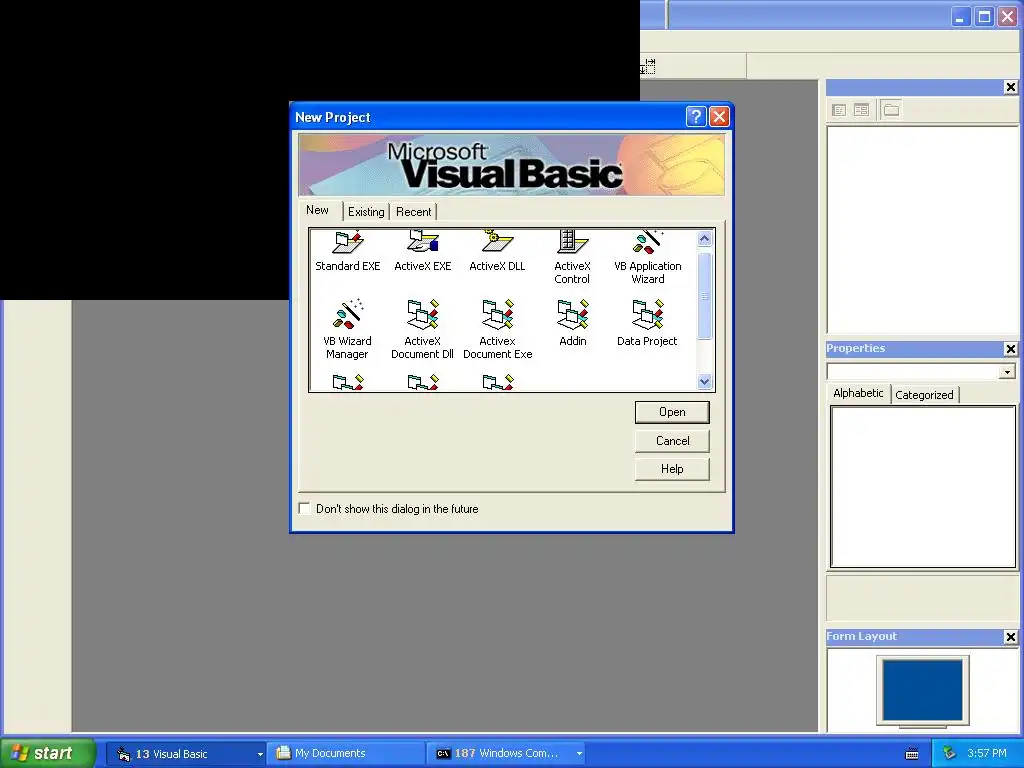Click the network tray icon beside the clock
The image size is (1024, 768).
click(x=949, y=754)
